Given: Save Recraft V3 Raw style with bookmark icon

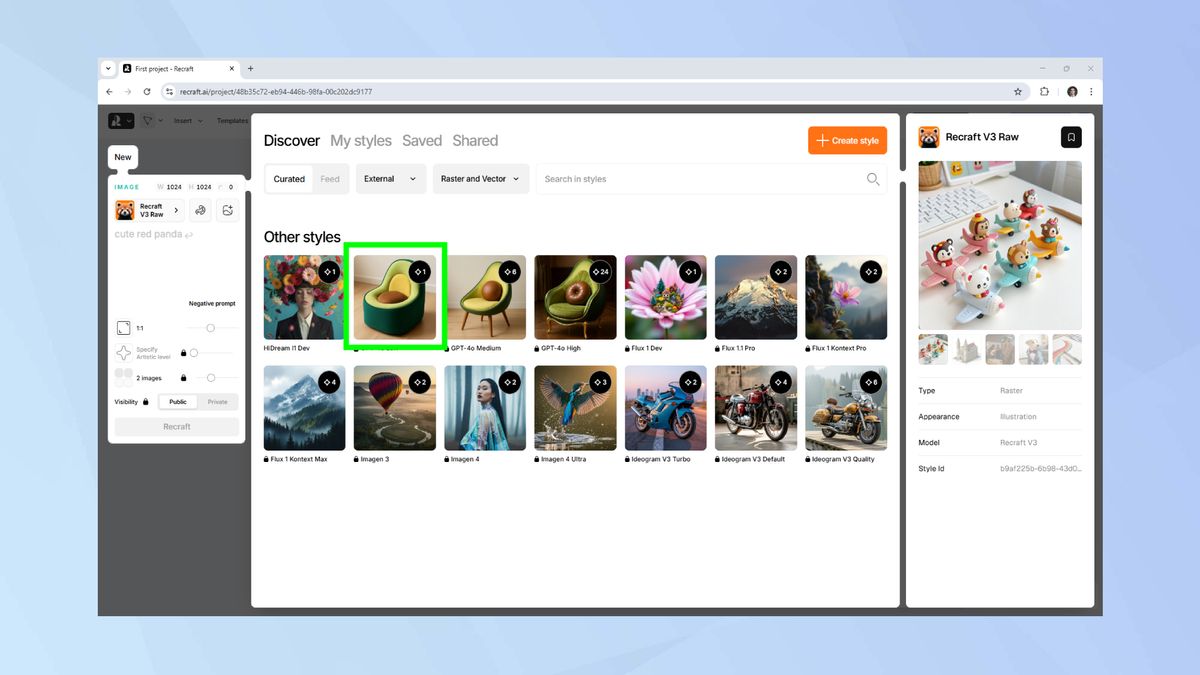Looking at the screenshot, I should coord(1071,137).
